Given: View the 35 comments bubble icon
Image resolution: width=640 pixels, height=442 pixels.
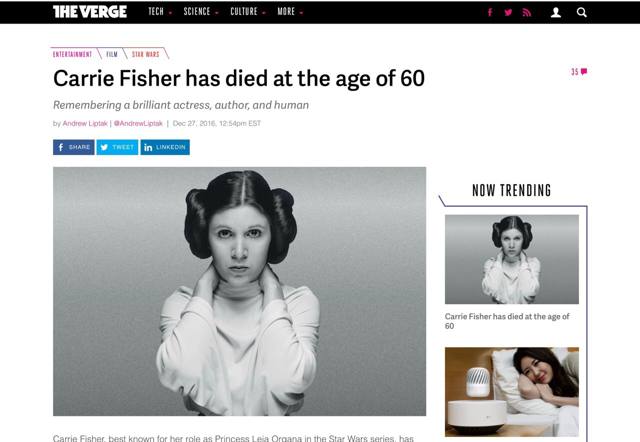Looking at the screenshot, I should 579,72.
